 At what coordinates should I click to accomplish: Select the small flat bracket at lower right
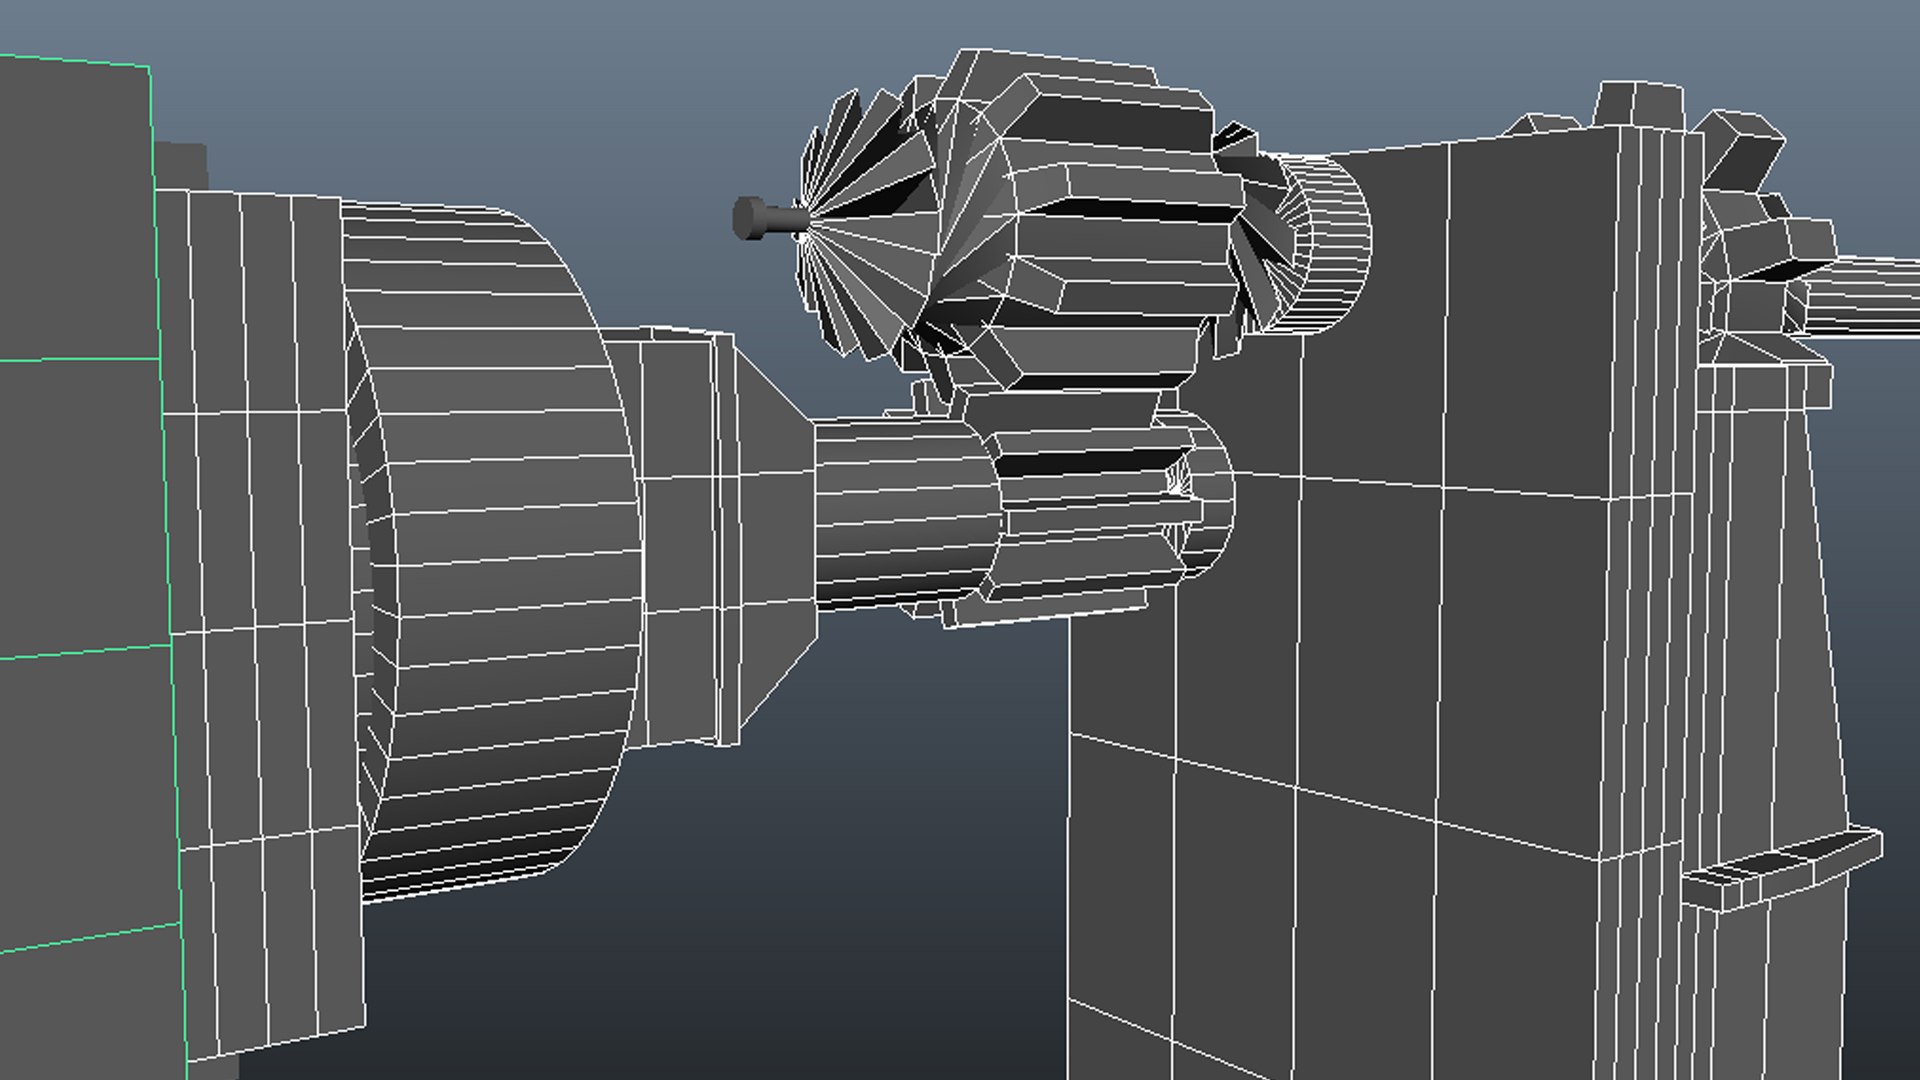[x=1782, y=869]
